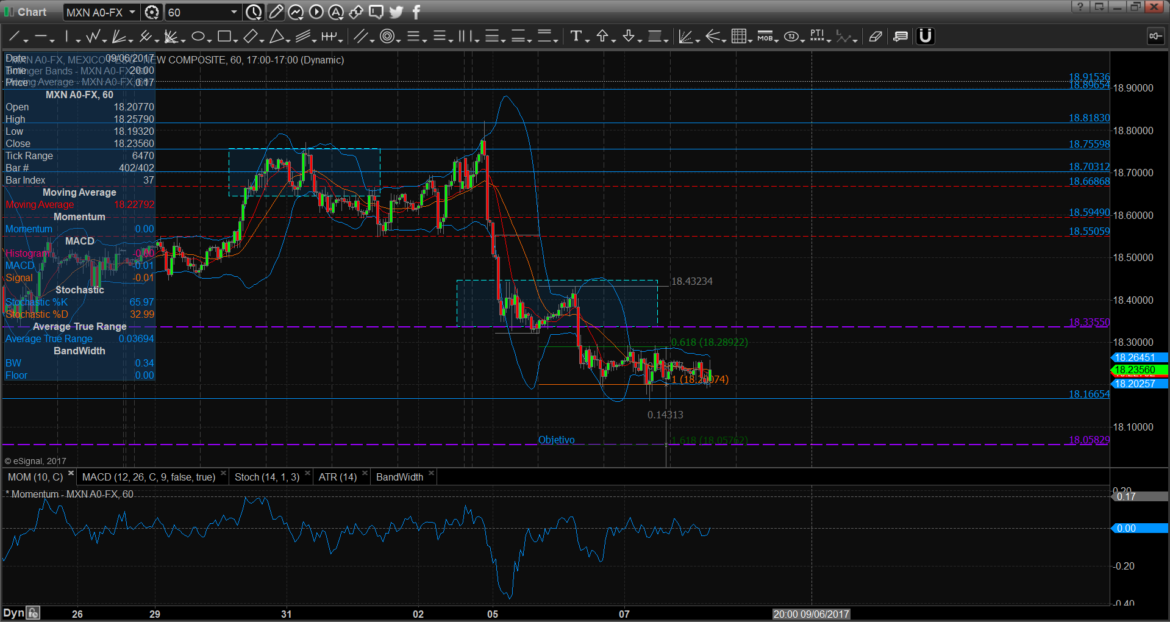Click the help question mark button
The image size is (1170, 622).
(x=1080, y=7)
